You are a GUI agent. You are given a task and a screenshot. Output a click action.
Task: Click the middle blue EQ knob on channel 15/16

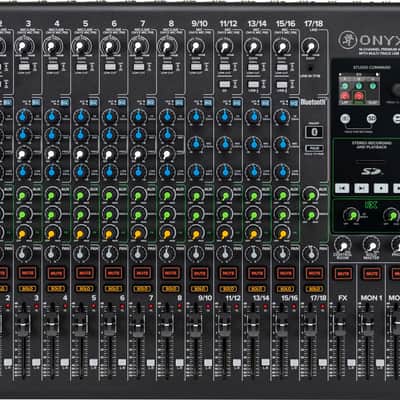(282, 144)
